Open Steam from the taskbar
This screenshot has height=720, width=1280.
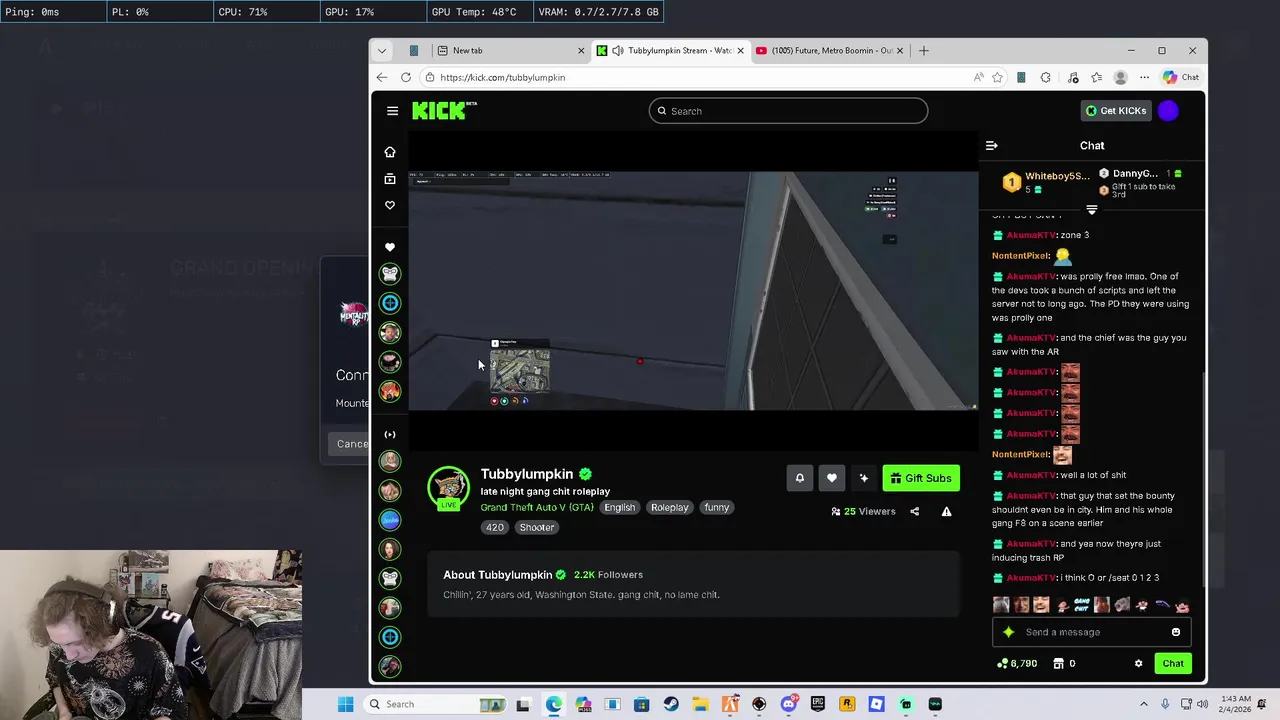tap(671, 704)
